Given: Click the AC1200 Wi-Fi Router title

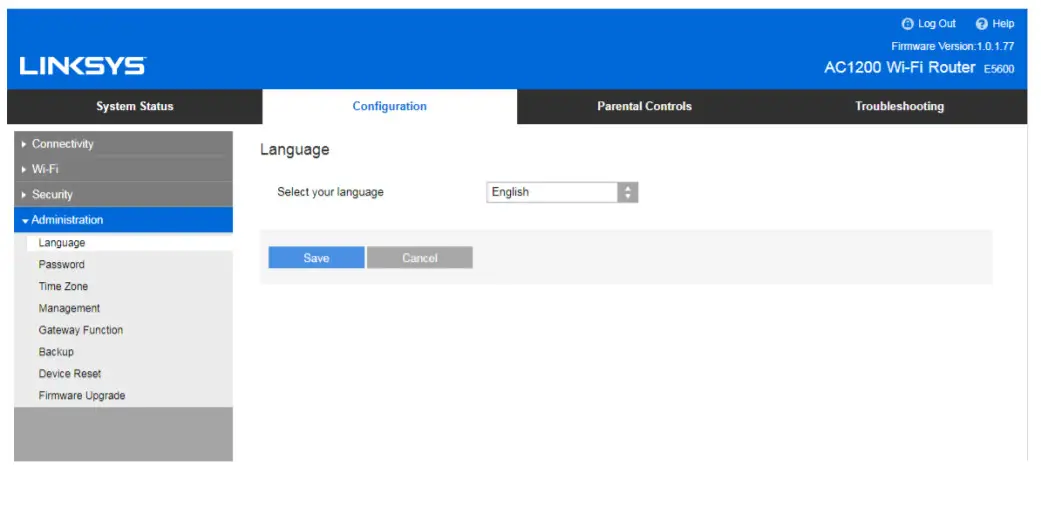Looking at the screenshot, I should 900,67.
